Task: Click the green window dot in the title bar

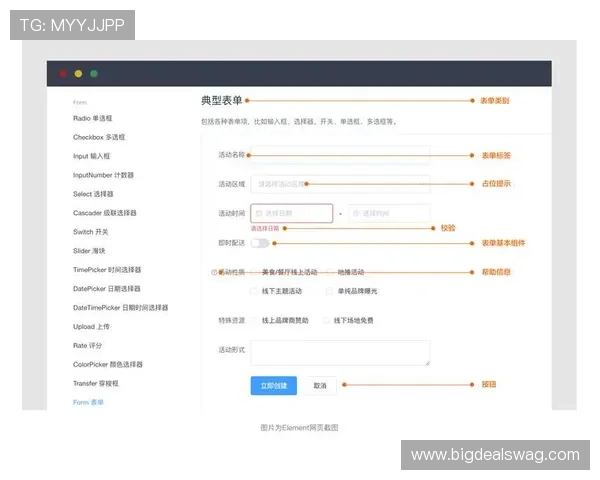Action: point(94,73)
